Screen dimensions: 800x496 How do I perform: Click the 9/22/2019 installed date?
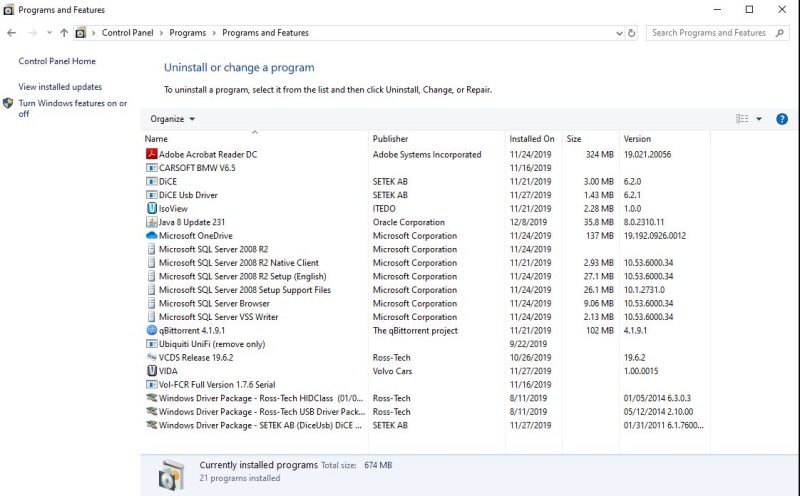point(528,344)
